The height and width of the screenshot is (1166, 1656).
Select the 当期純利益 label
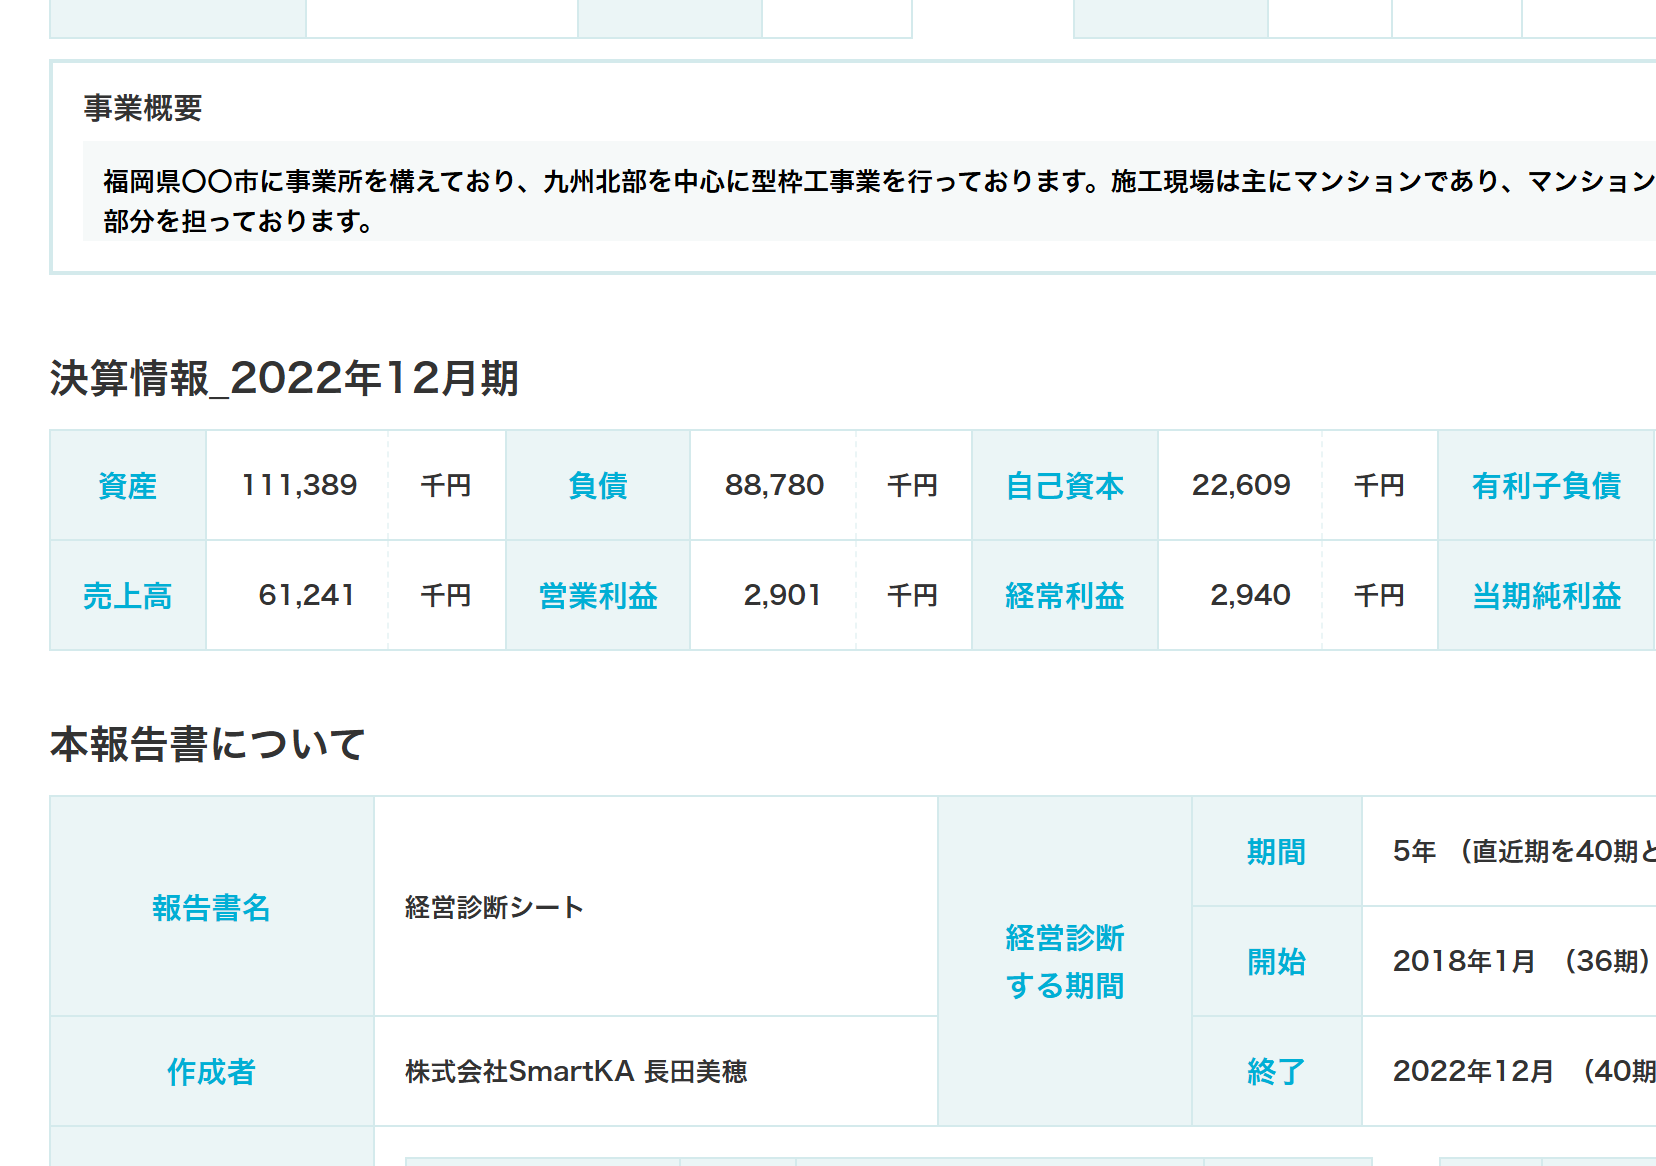1546,596
